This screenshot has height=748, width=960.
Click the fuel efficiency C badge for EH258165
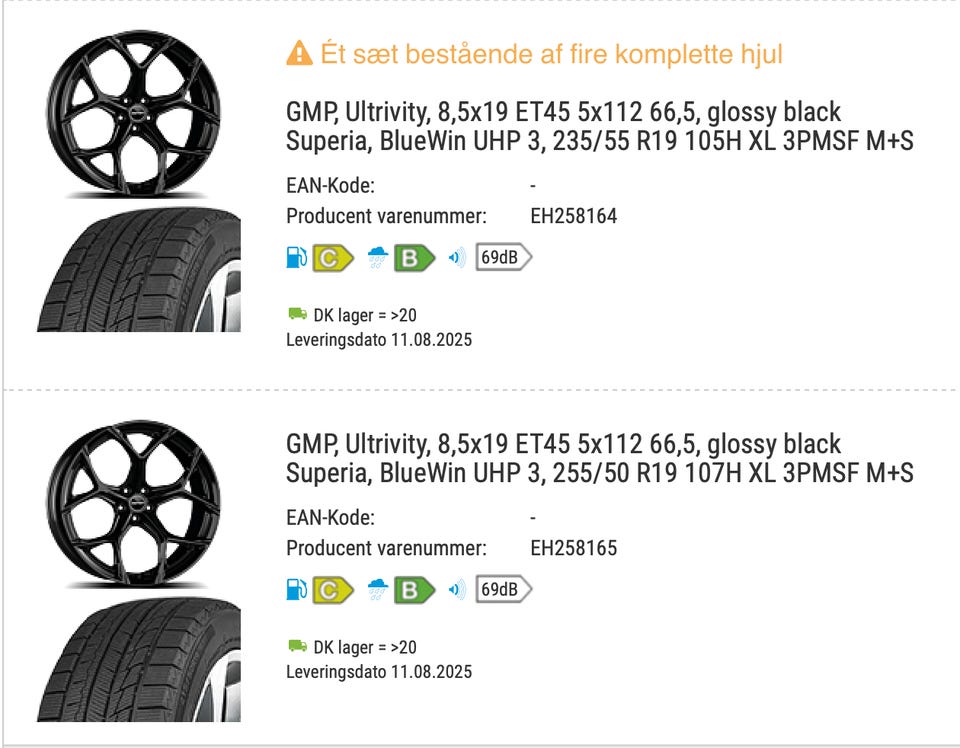[333, 590]
